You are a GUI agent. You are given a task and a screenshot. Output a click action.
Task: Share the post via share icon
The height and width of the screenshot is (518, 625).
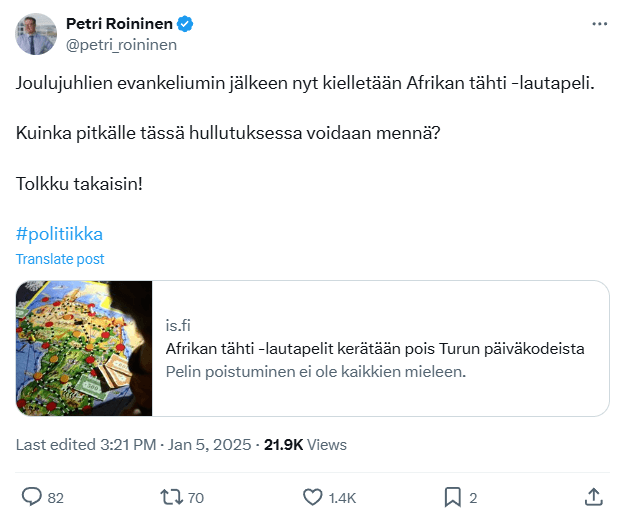pos(592,497)
